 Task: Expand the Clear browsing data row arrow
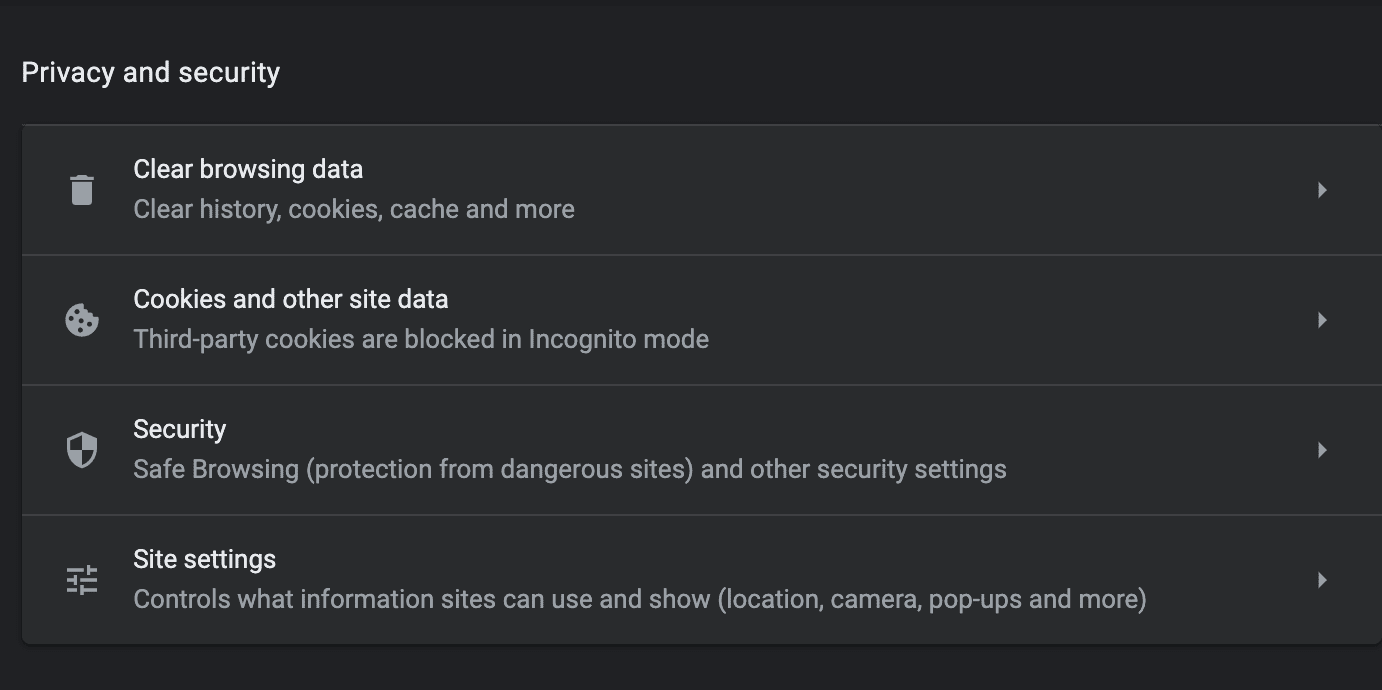(1323, 189)
